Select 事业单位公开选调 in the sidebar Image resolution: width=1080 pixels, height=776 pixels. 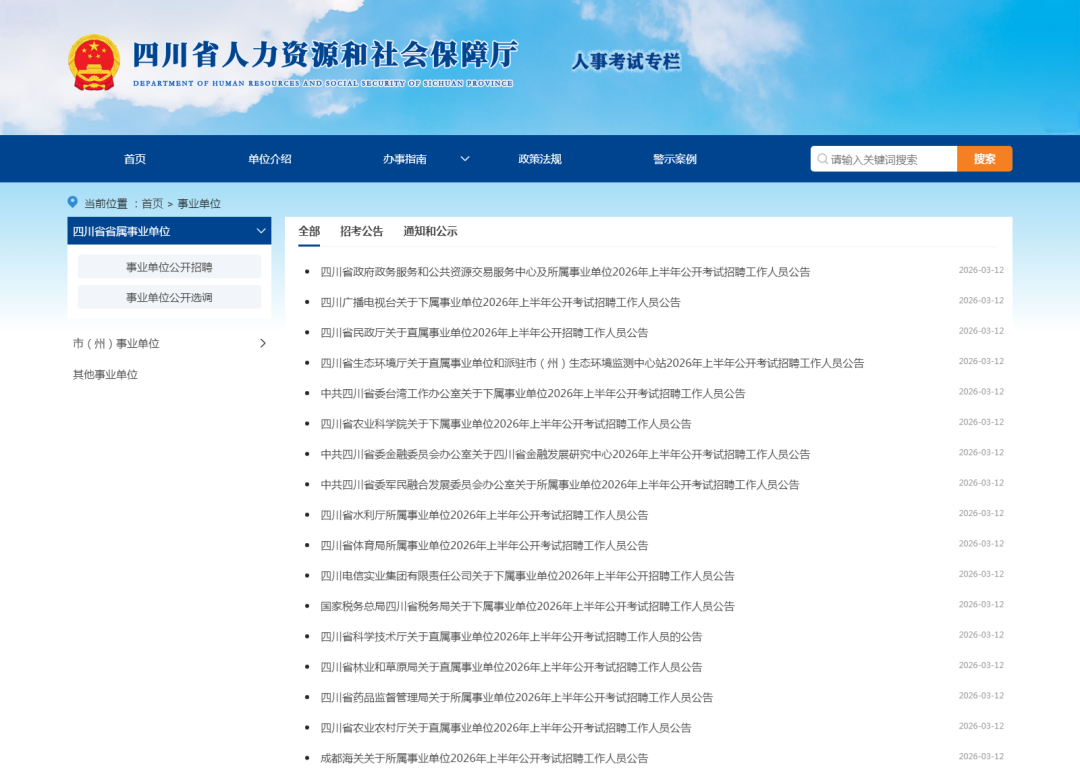(170, 296)
